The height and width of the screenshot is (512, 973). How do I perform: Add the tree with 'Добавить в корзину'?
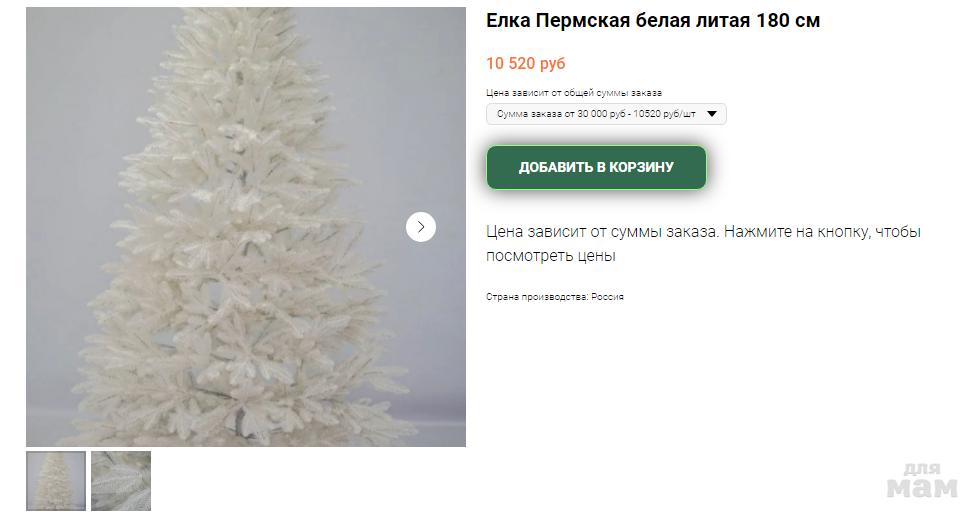point(596,168)
